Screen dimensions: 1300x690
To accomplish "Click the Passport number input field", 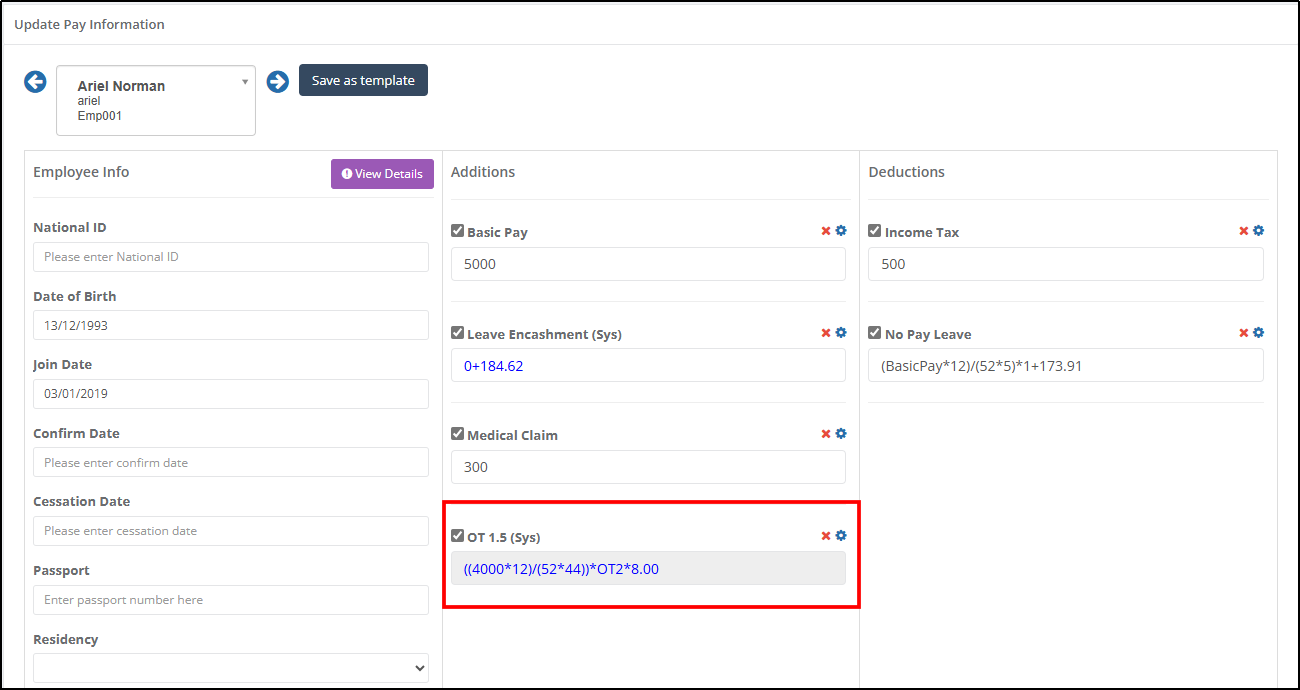I will [x=231, y=600].
